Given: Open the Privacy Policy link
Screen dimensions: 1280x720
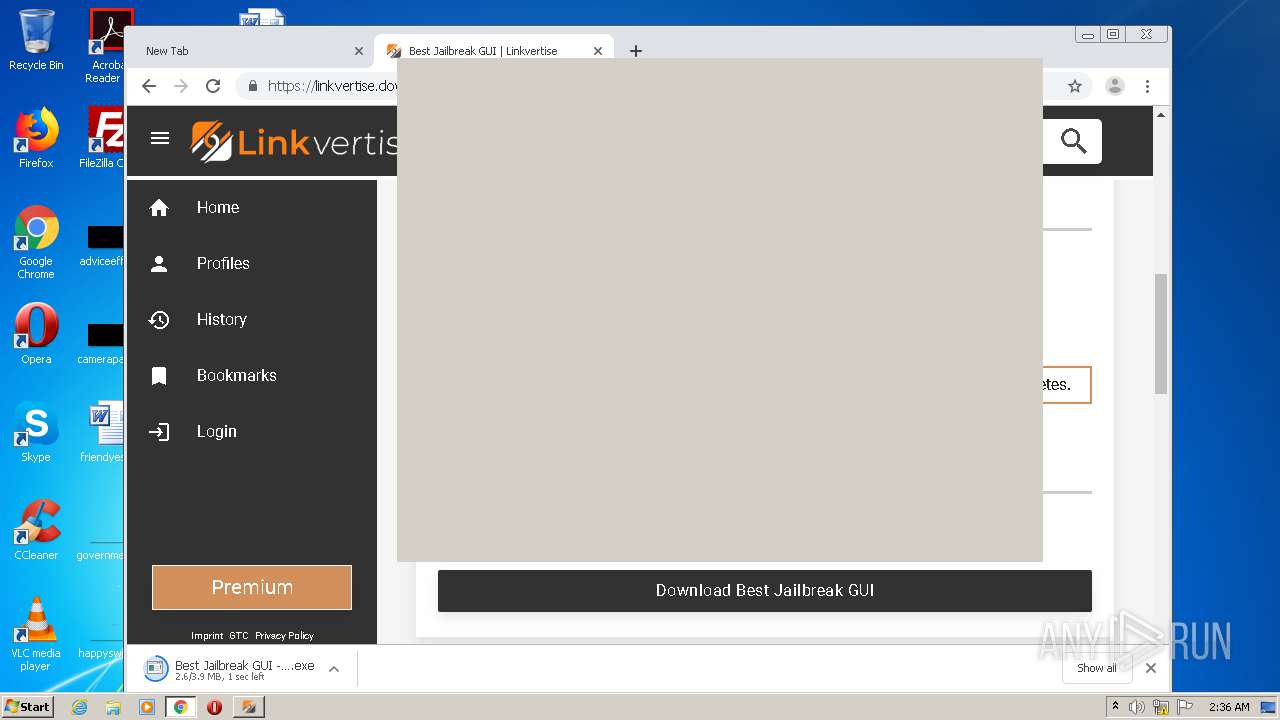Looking at the screenshot, I should pos(284,636).
